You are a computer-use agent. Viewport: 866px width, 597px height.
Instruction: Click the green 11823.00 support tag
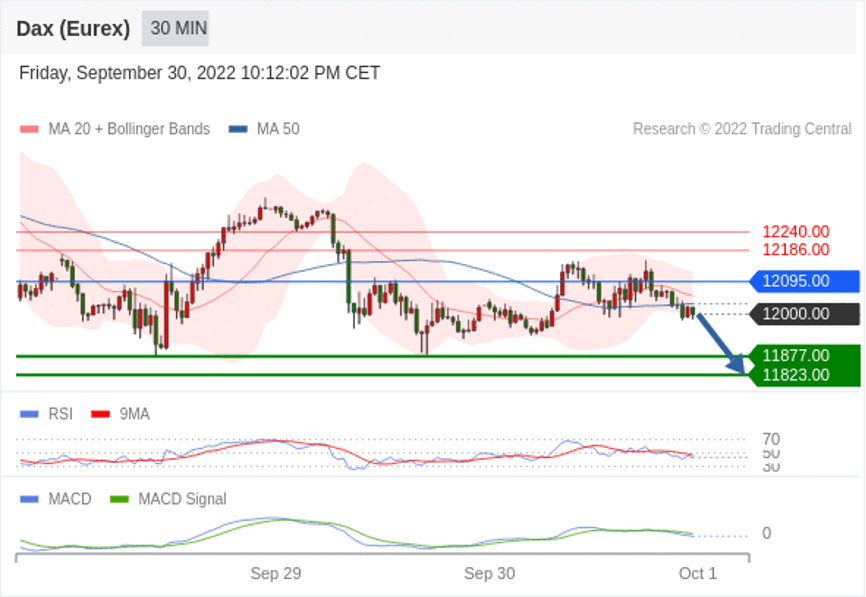(806, 376)
